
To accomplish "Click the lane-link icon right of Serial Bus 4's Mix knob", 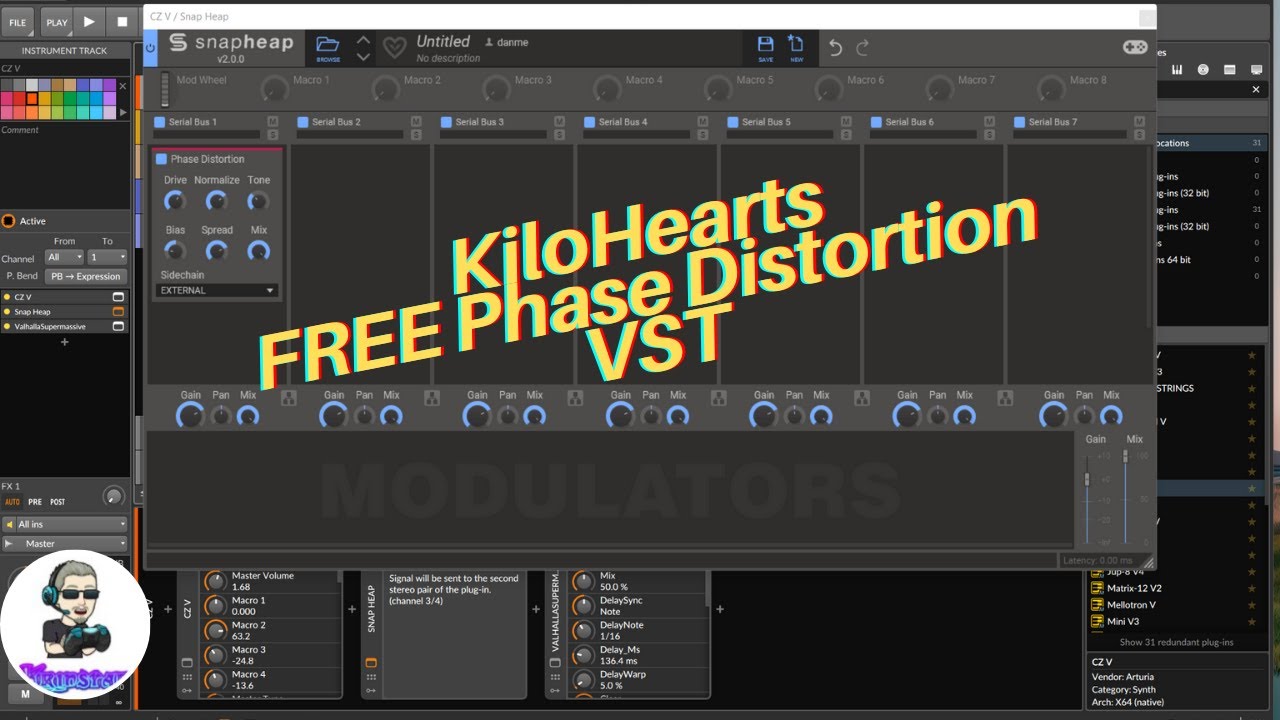I will click(718, 398).
